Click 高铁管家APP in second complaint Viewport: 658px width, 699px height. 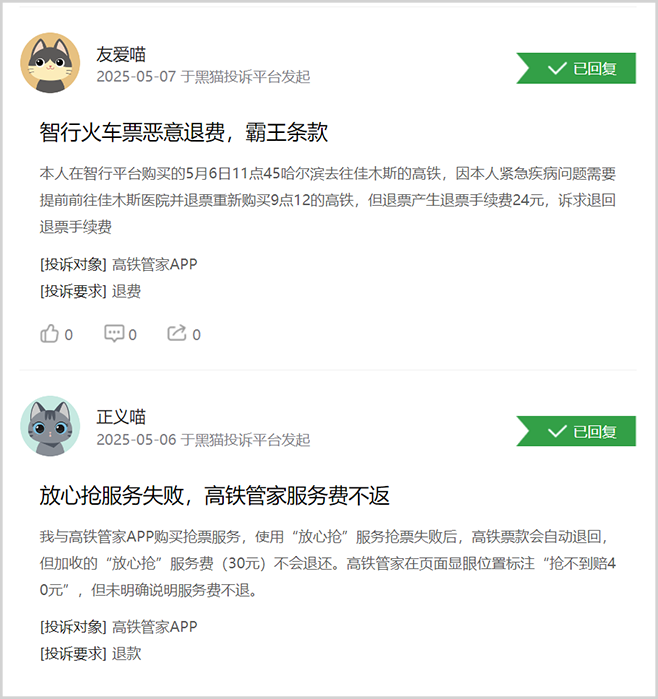point(155,627)
